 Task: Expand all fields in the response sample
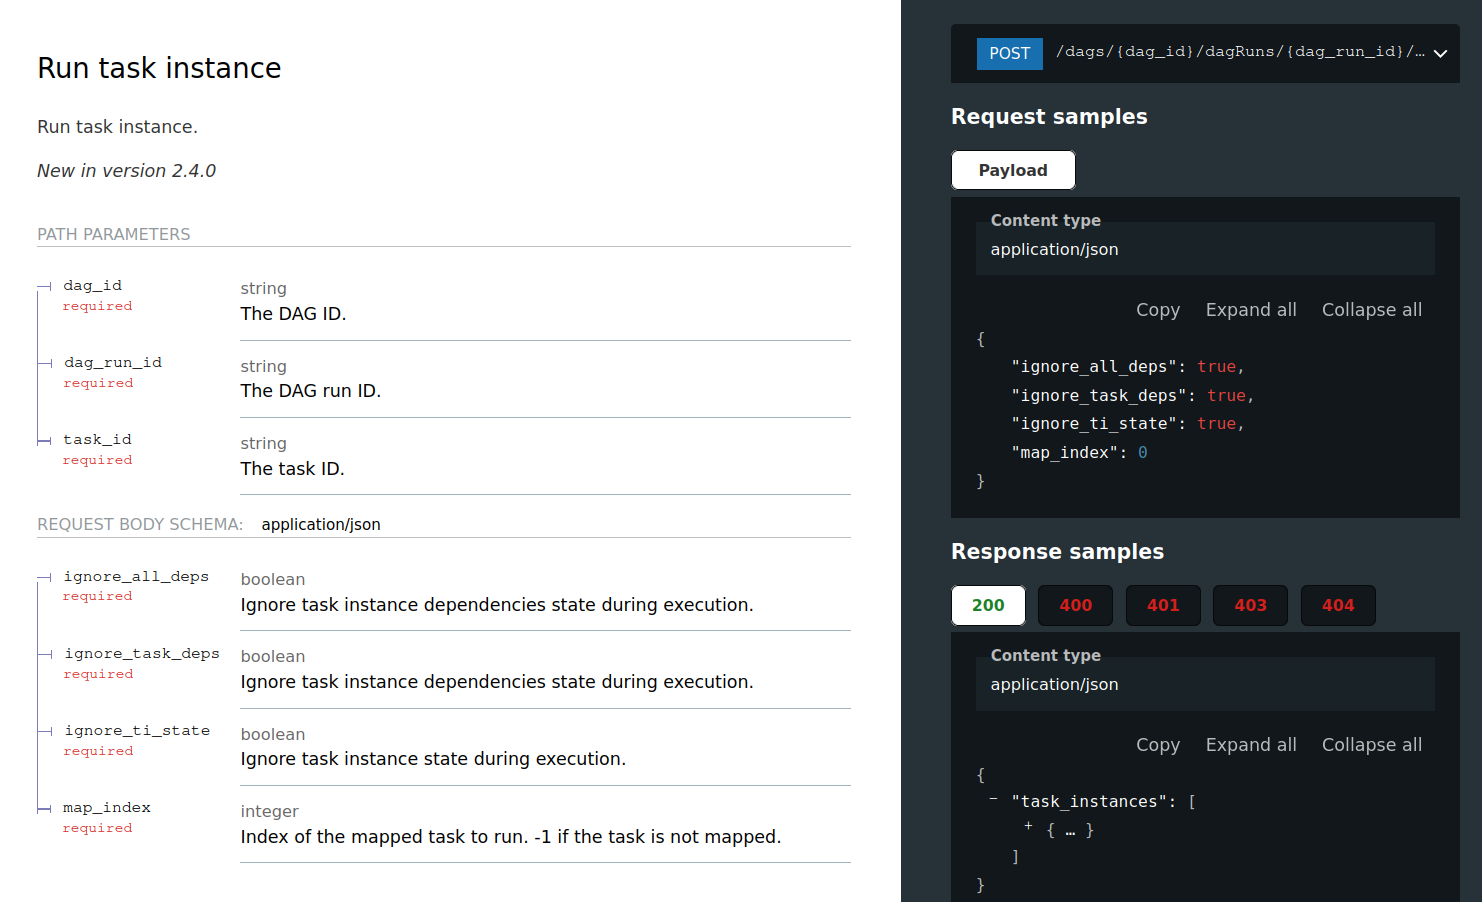click(x=1251, y=744)
